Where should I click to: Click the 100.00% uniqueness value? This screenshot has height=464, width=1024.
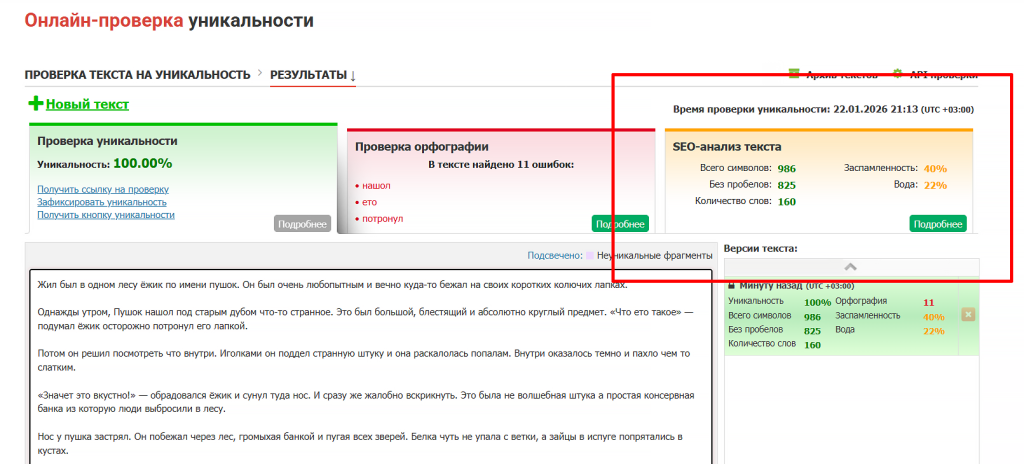tap(142, 163)
